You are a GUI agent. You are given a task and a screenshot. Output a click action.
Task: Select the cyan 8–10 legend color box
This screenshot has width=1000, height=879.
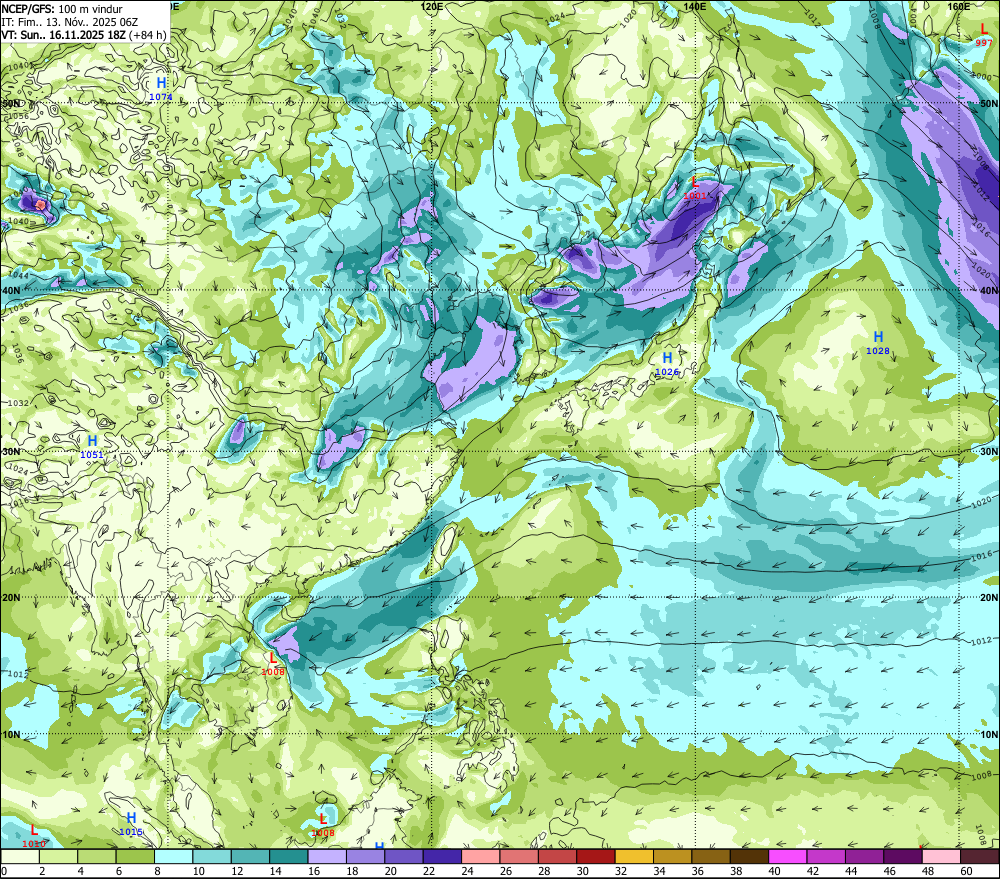click(173, 857)
